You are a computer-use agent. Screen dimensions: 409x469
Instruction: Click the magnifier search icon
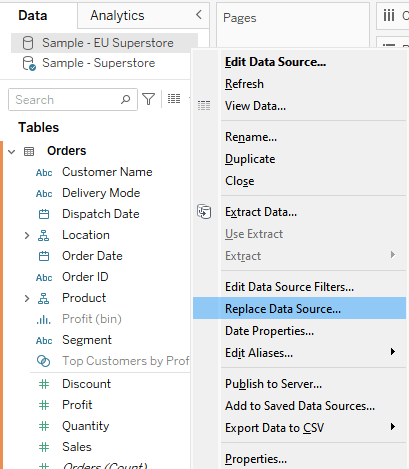(x=125, y=99)
